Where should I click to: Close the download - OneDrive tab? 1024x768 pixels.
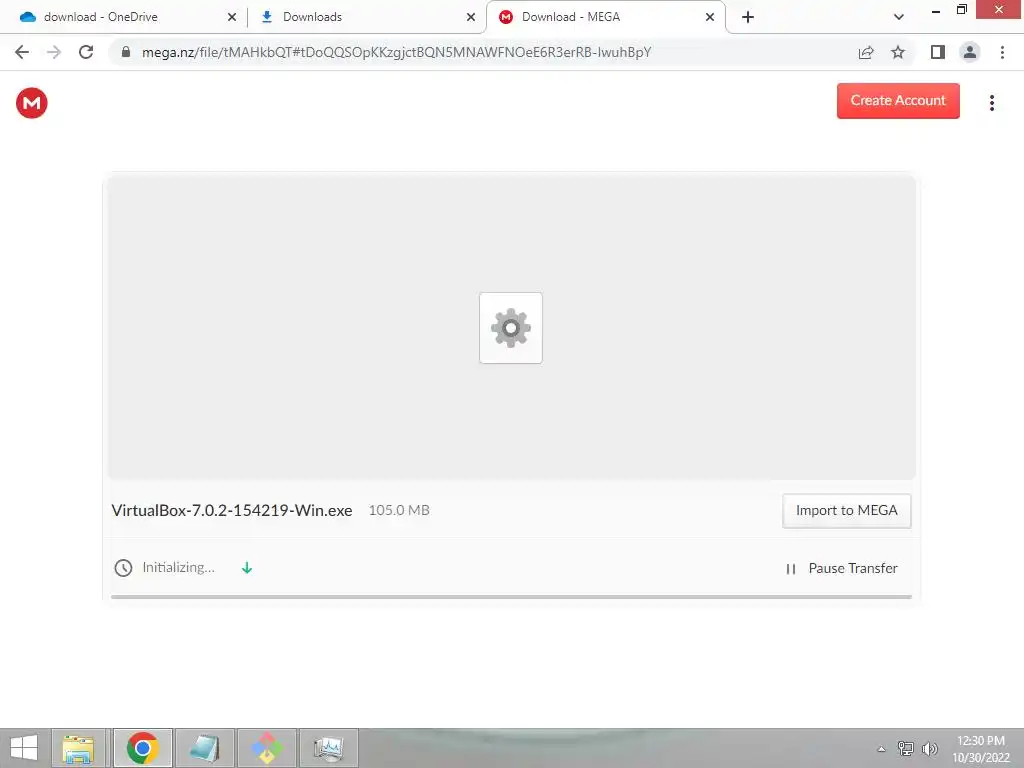(231, 17)
